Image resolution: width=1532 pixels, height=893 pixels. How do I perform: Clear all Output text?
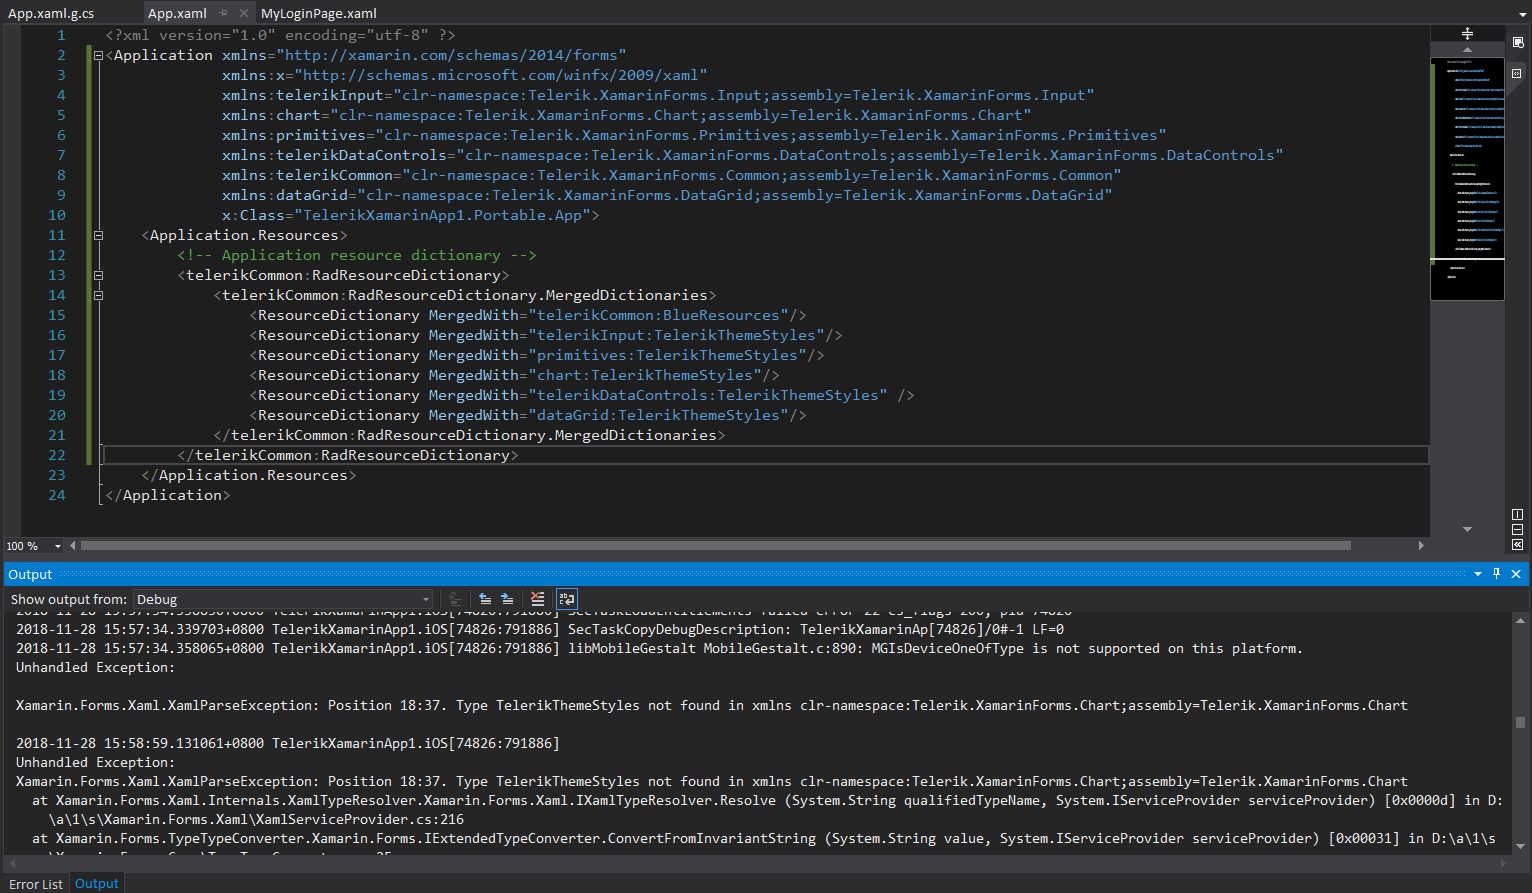point(537,599)
